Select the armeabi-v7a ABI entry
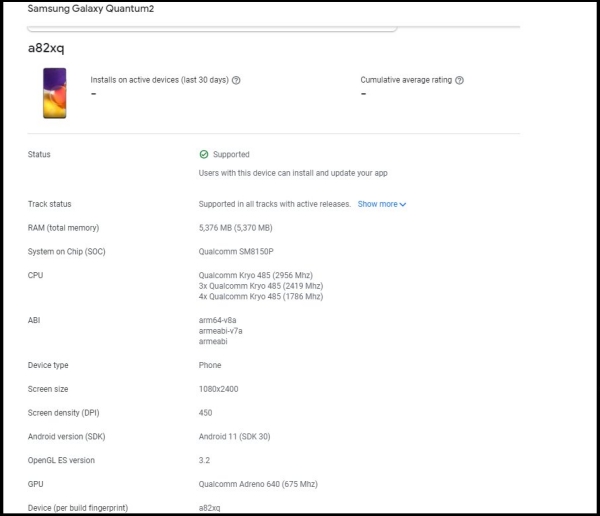The width and height of the screenshot is (600, 516). (220, 331)
